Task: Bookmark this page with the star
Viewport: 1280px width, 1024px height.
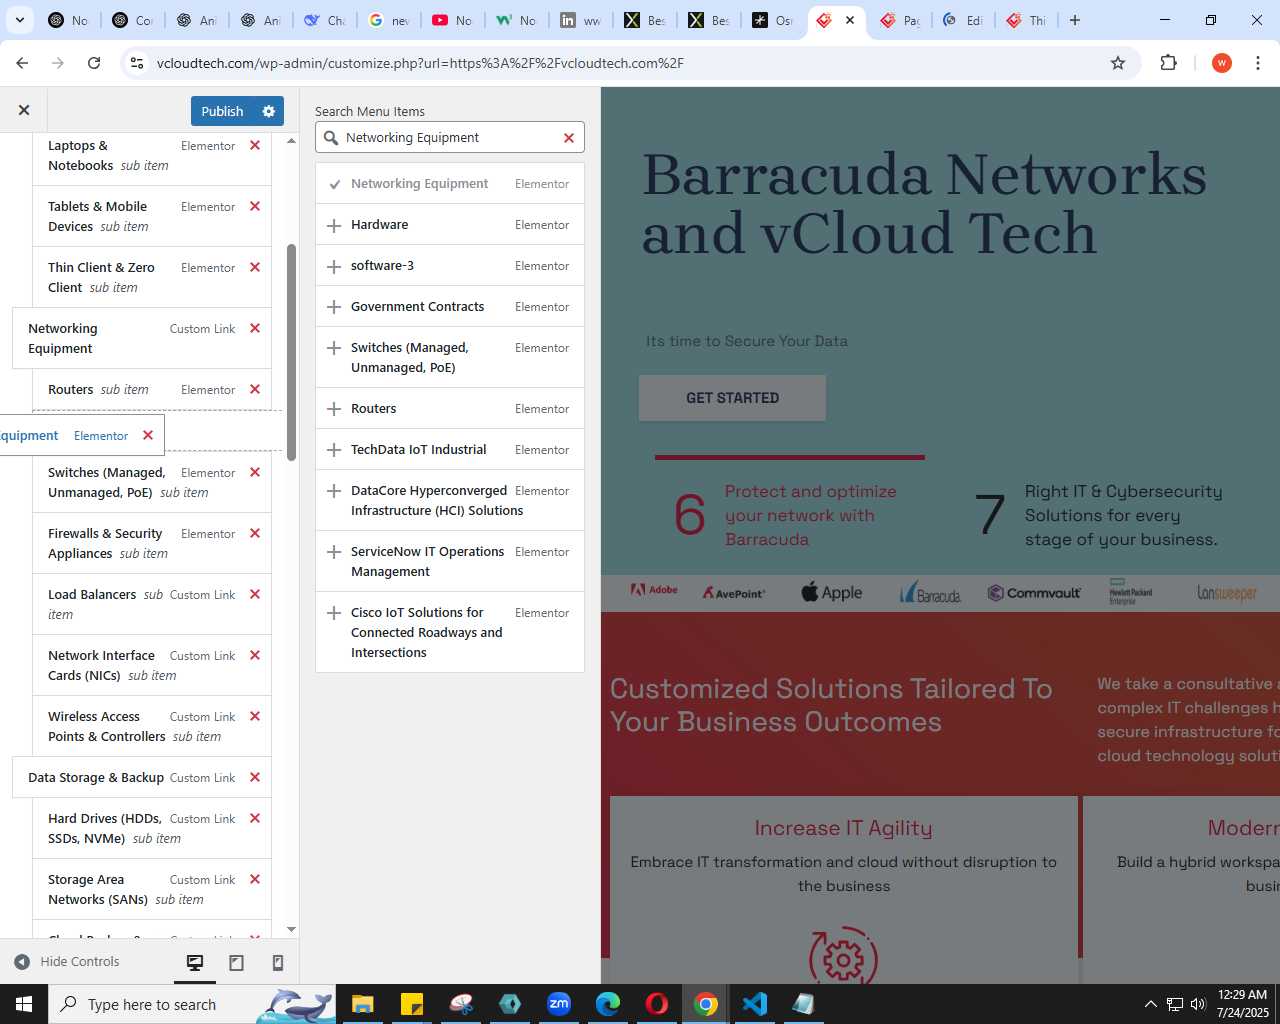Action: (x=1118, y=63)
